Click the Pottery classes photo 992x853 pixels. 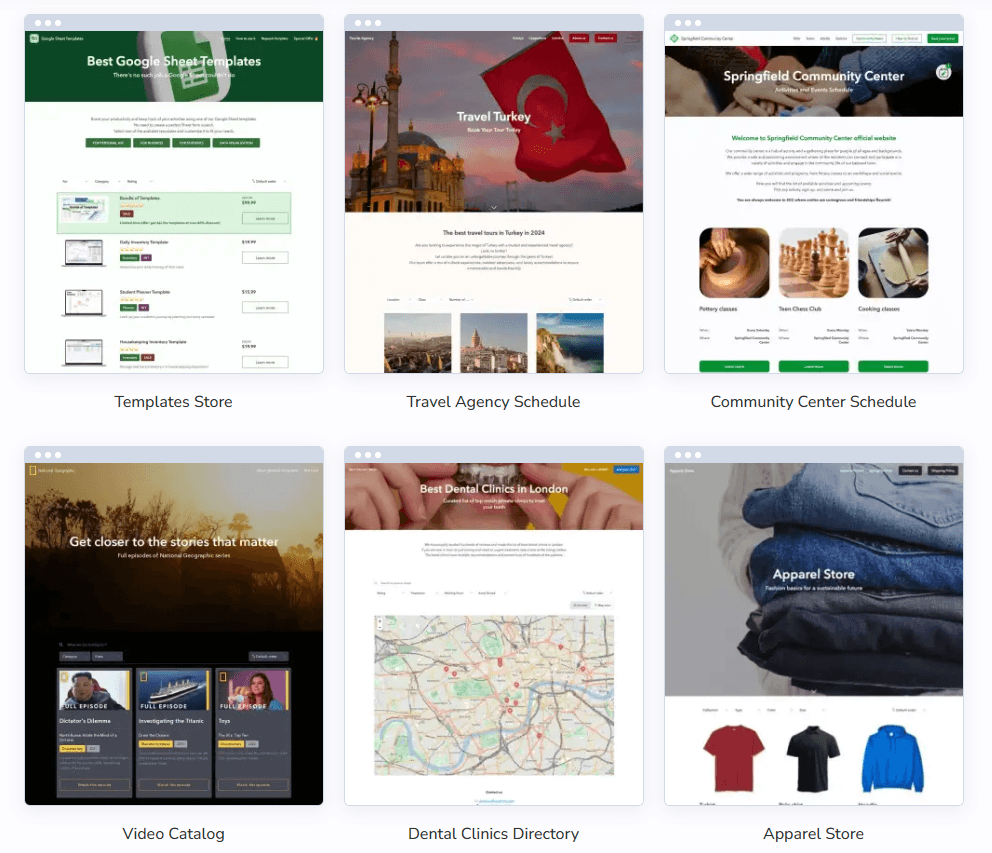[734, 263]
